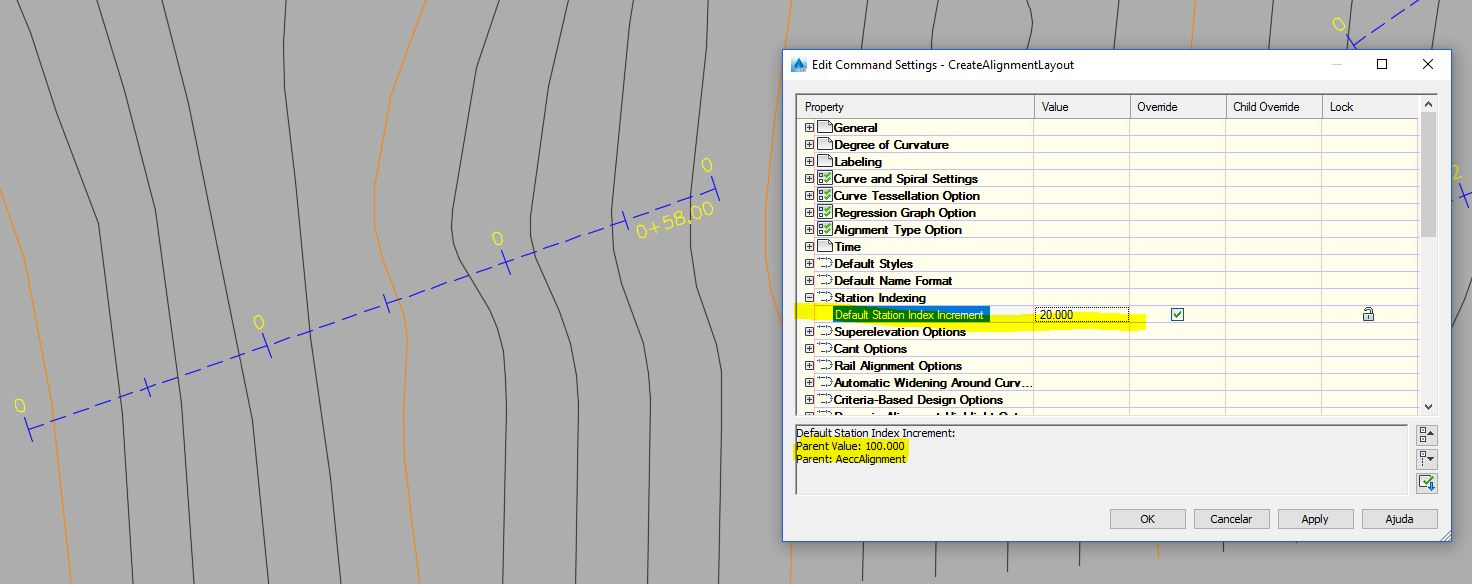The image size is (1472, 584).
Task: Click the green checkmark with blue arrow icon
Action: point(1427,483)
